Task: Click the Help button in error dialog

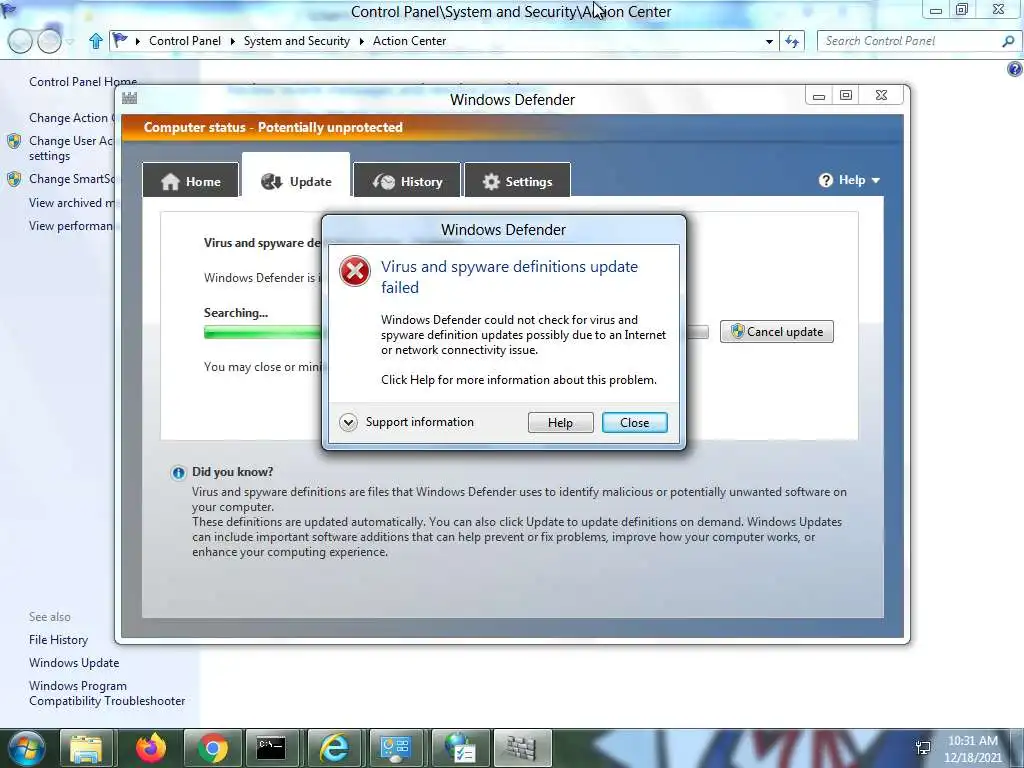Action: coord(560,423)
